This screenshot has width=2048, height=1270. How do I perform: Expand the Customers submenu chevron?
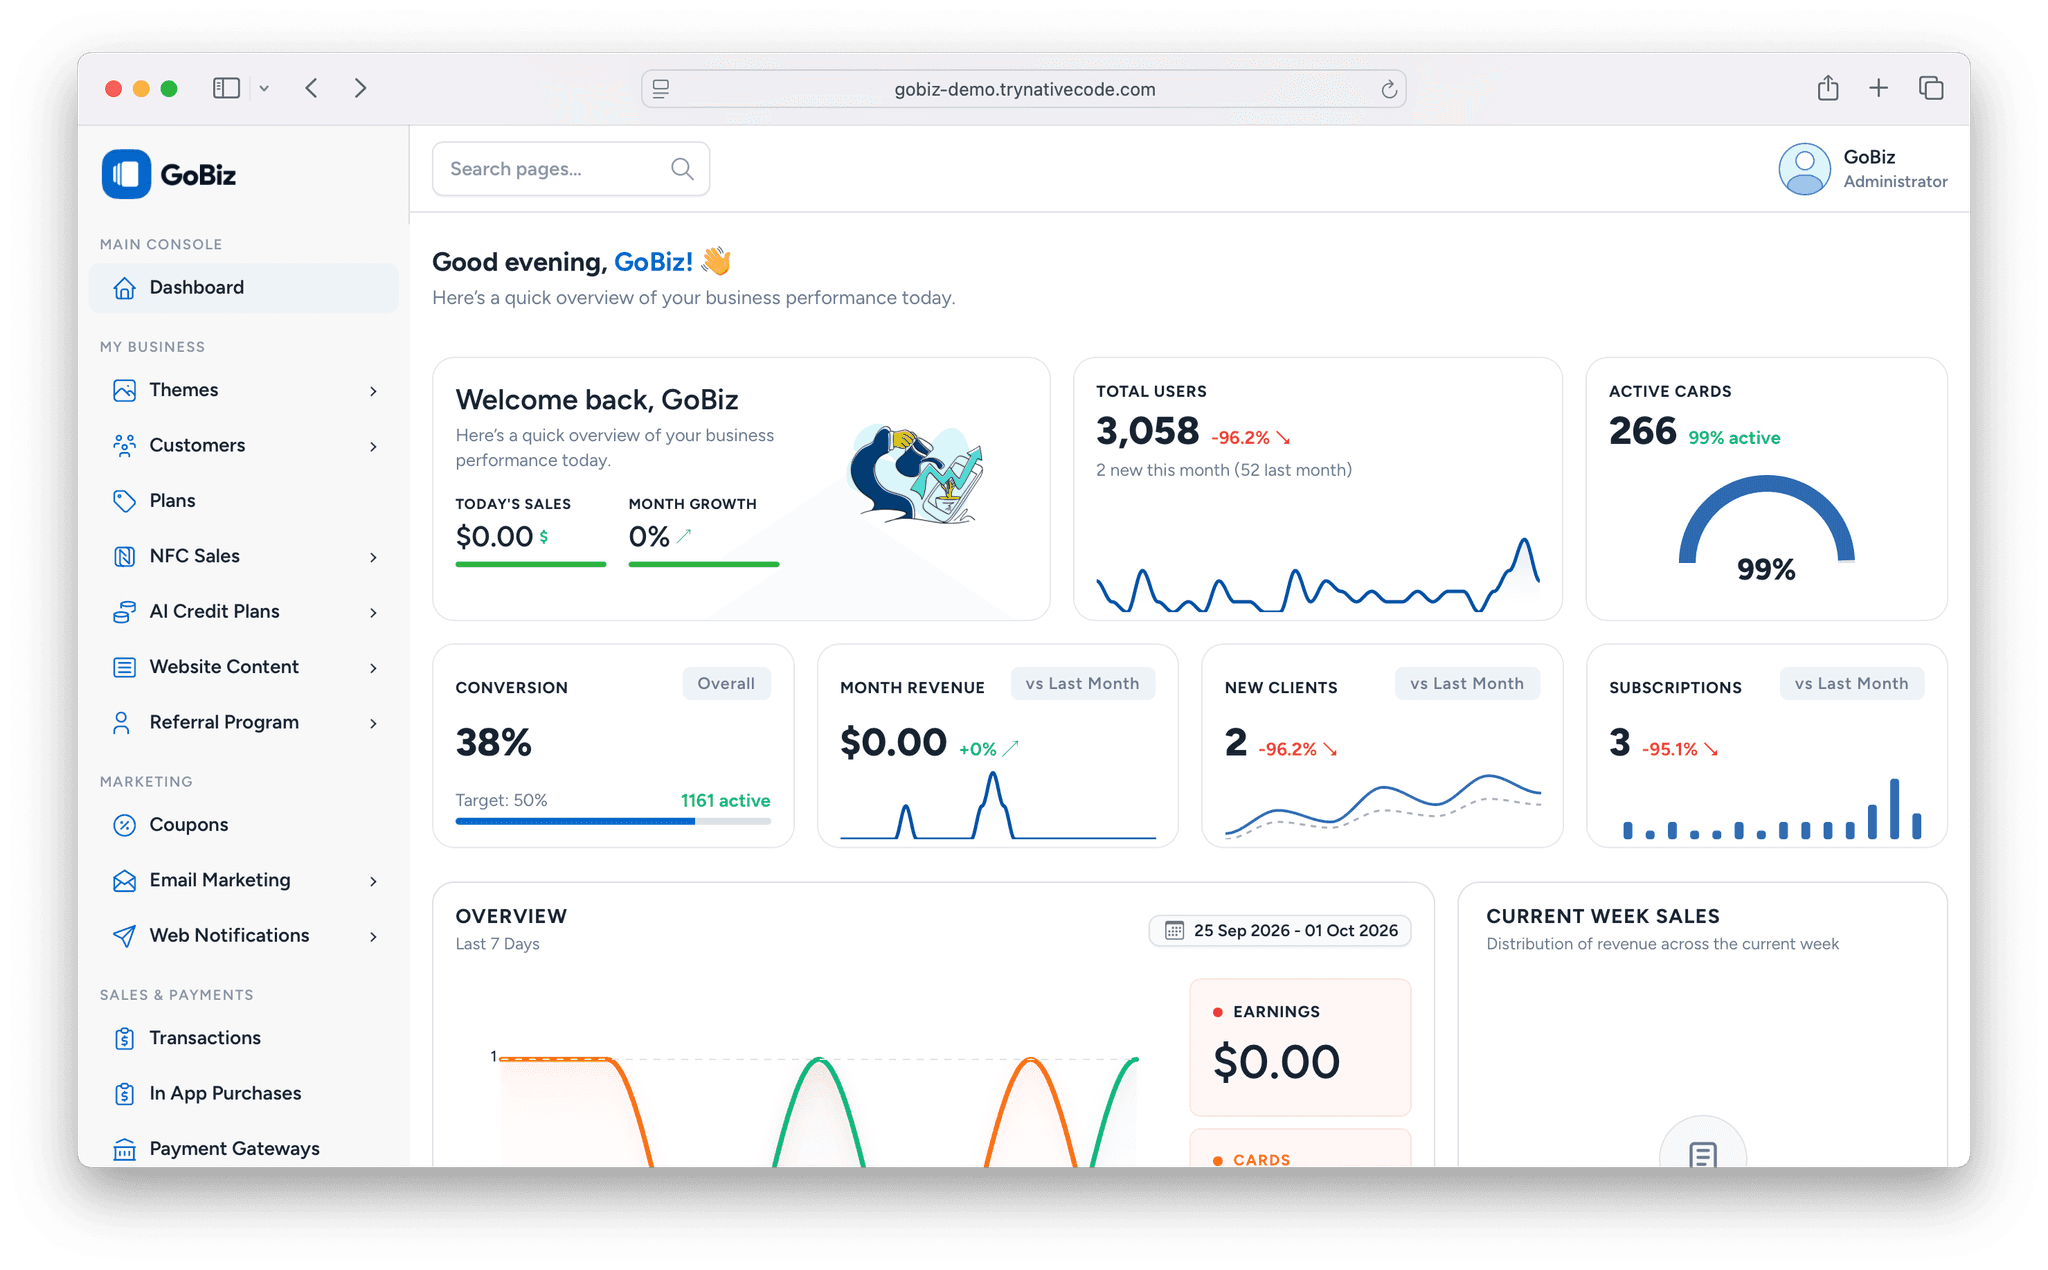click(373, 446)
